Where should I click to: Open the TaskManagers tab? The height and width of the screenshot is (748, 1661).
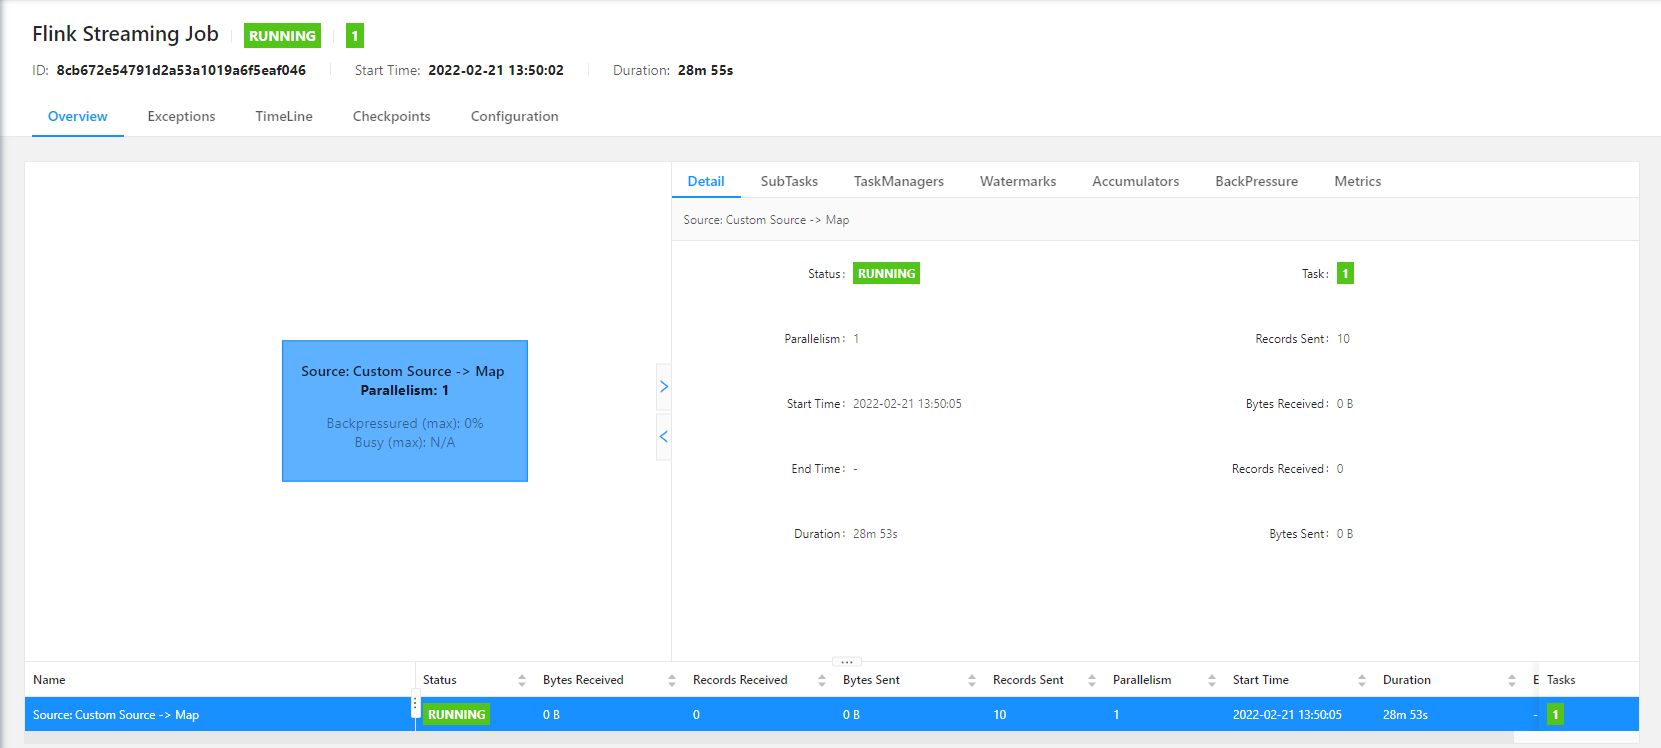[x=899, y=181]
